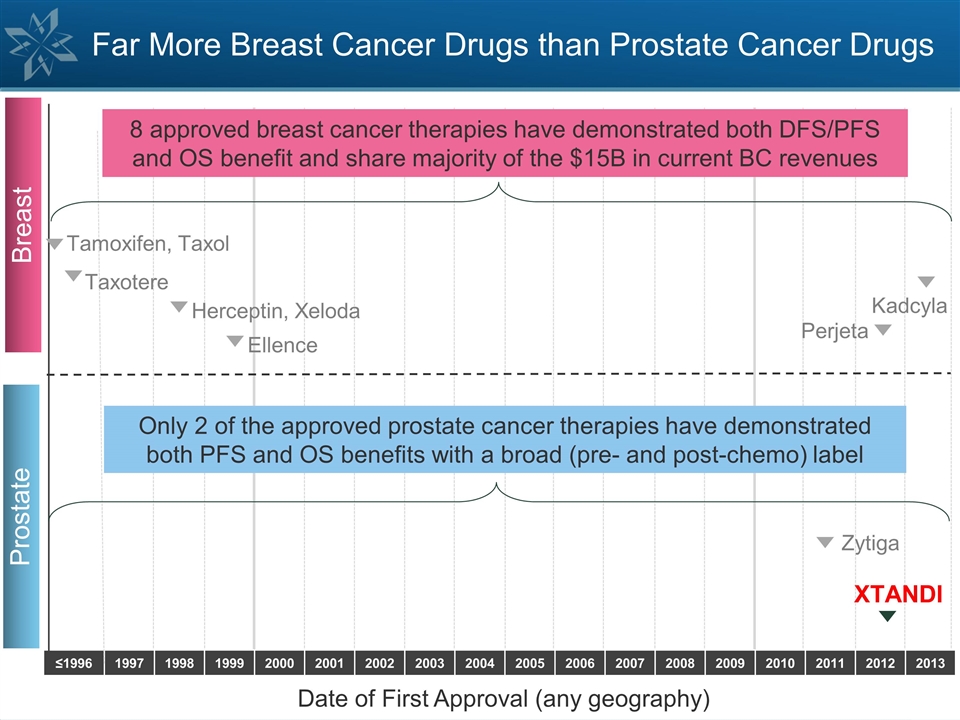Click the red XTANDI label
This screenshot has height=720, width=960.
click(x=897, y=594)
